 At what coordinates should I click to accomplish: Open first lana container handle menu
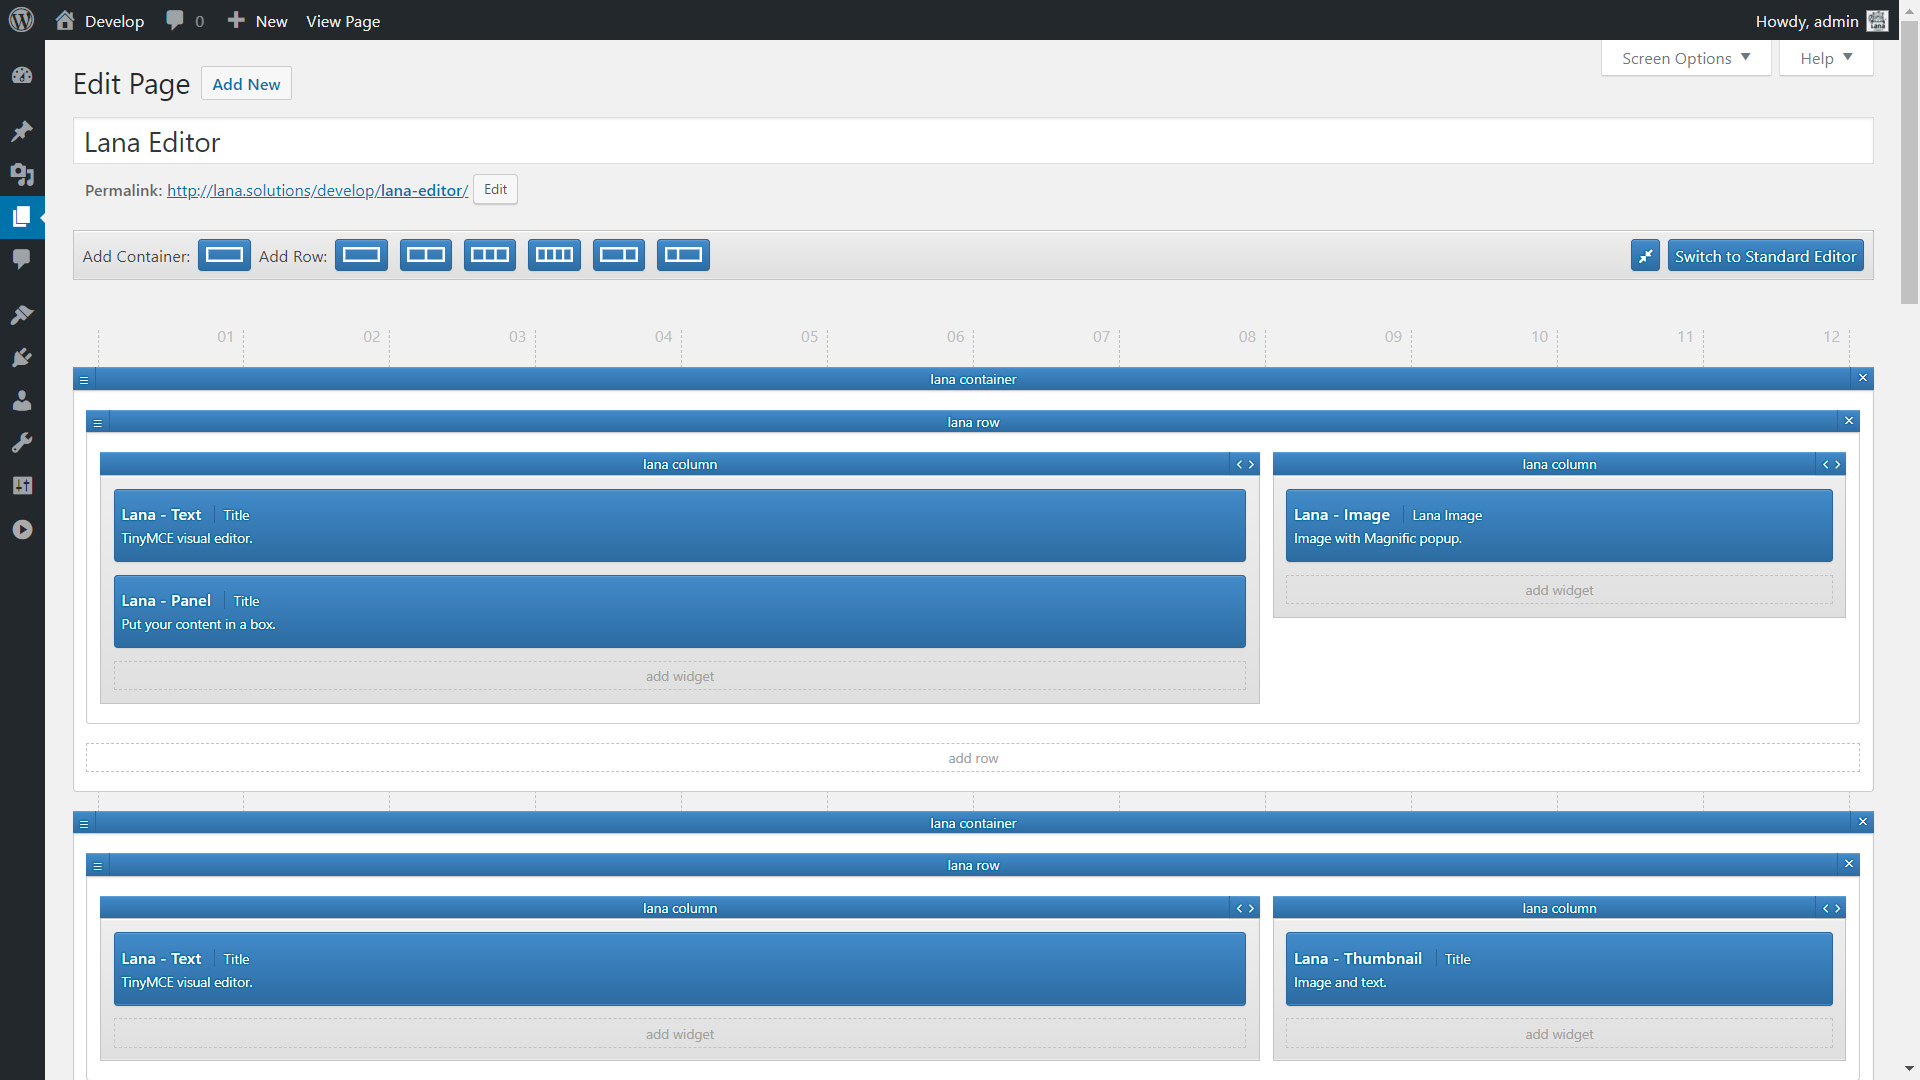[84, 380]
